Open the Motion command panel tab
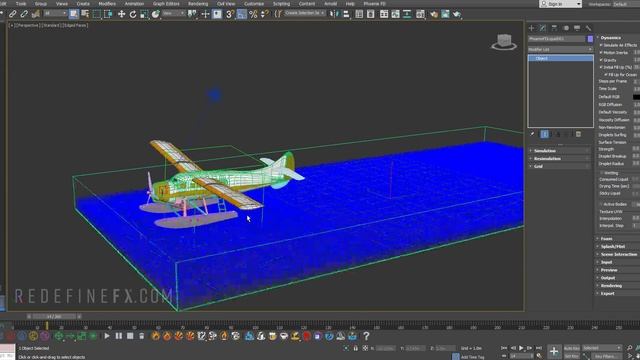Screen dimensions: 640x360 [x=566, y=28]
